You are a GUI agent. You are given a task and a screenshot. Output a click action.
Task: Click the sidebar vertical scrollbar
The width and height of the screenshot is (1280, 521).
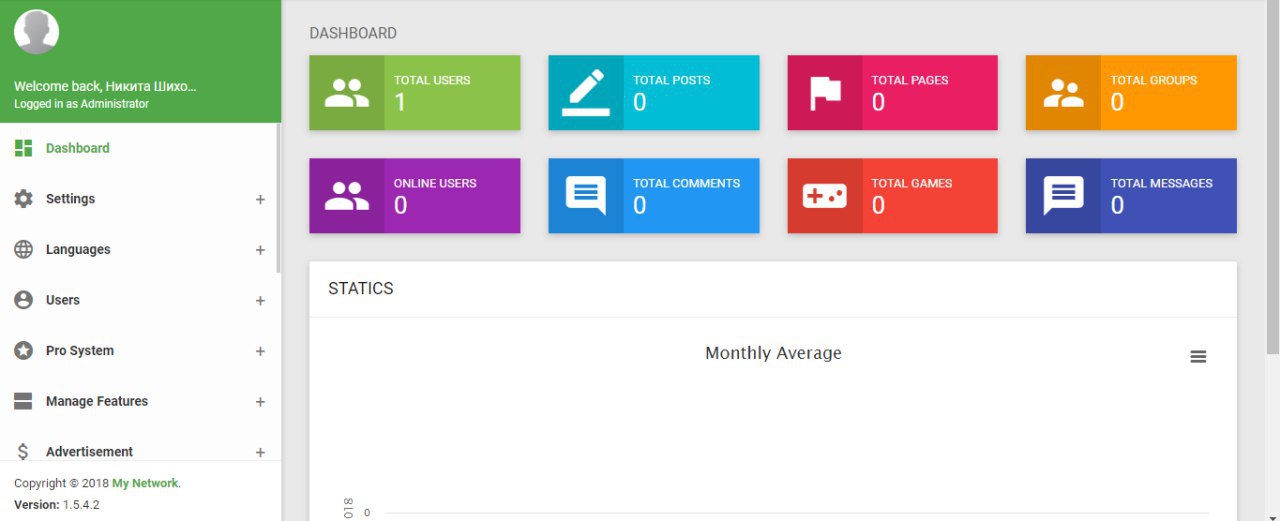(x=279, y=198)
